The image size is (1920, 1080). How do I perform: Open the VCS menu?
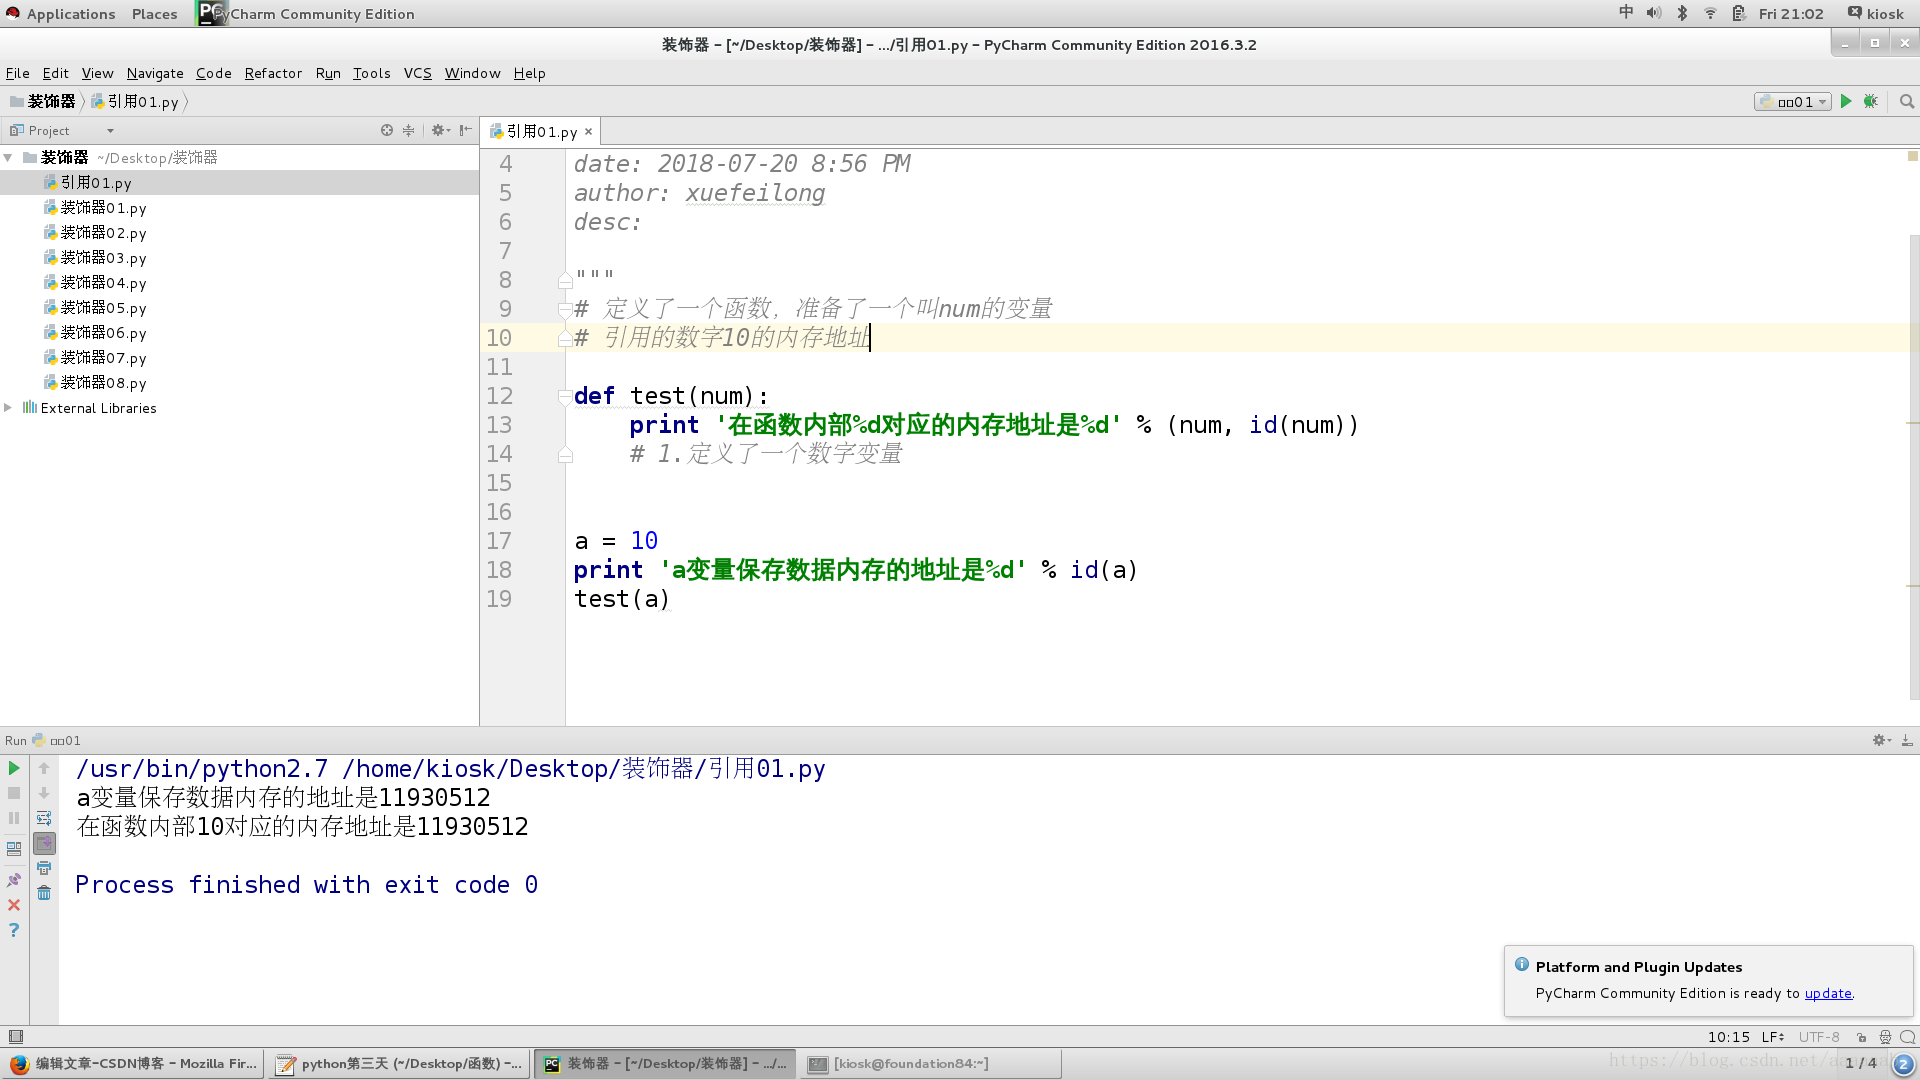tap(417, 73)
